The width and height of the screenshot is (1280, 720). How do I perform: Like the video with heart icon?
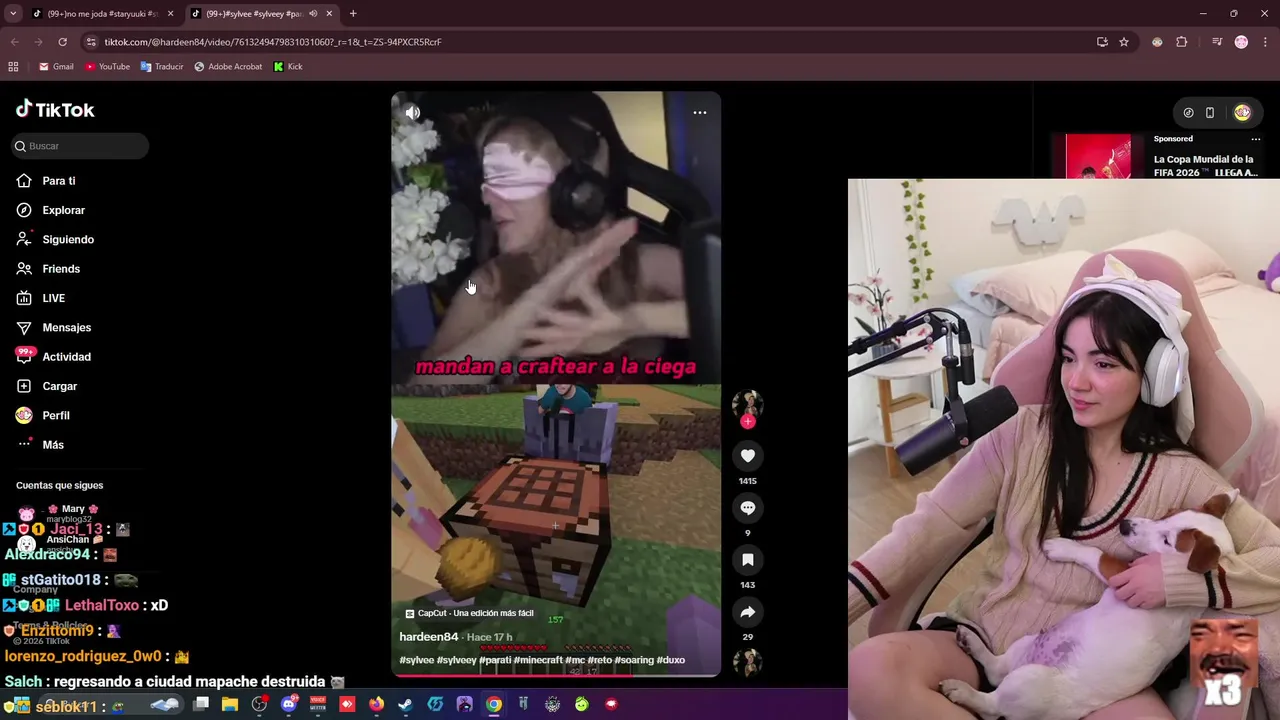pyautogui.click(x=747, y=456)
